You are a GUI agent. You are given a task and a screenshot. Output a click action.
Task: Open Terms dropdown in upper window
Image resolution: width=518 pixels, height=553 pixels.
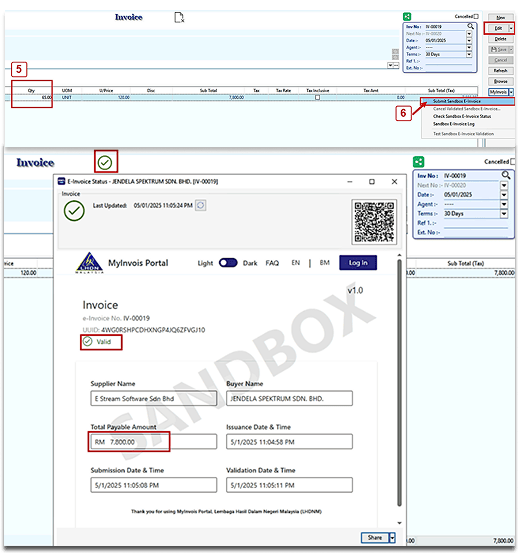(x=469, y=54)
